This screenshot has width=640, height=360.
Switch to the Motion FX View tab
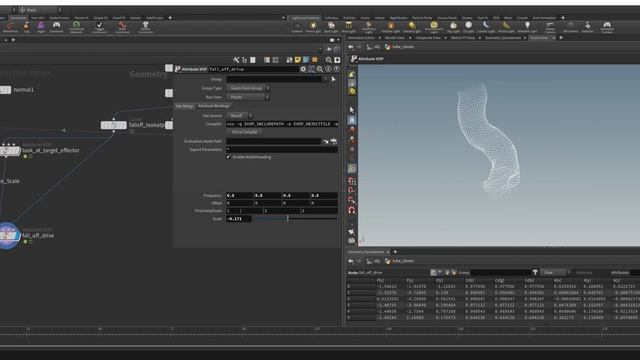(x=462, y=38)
